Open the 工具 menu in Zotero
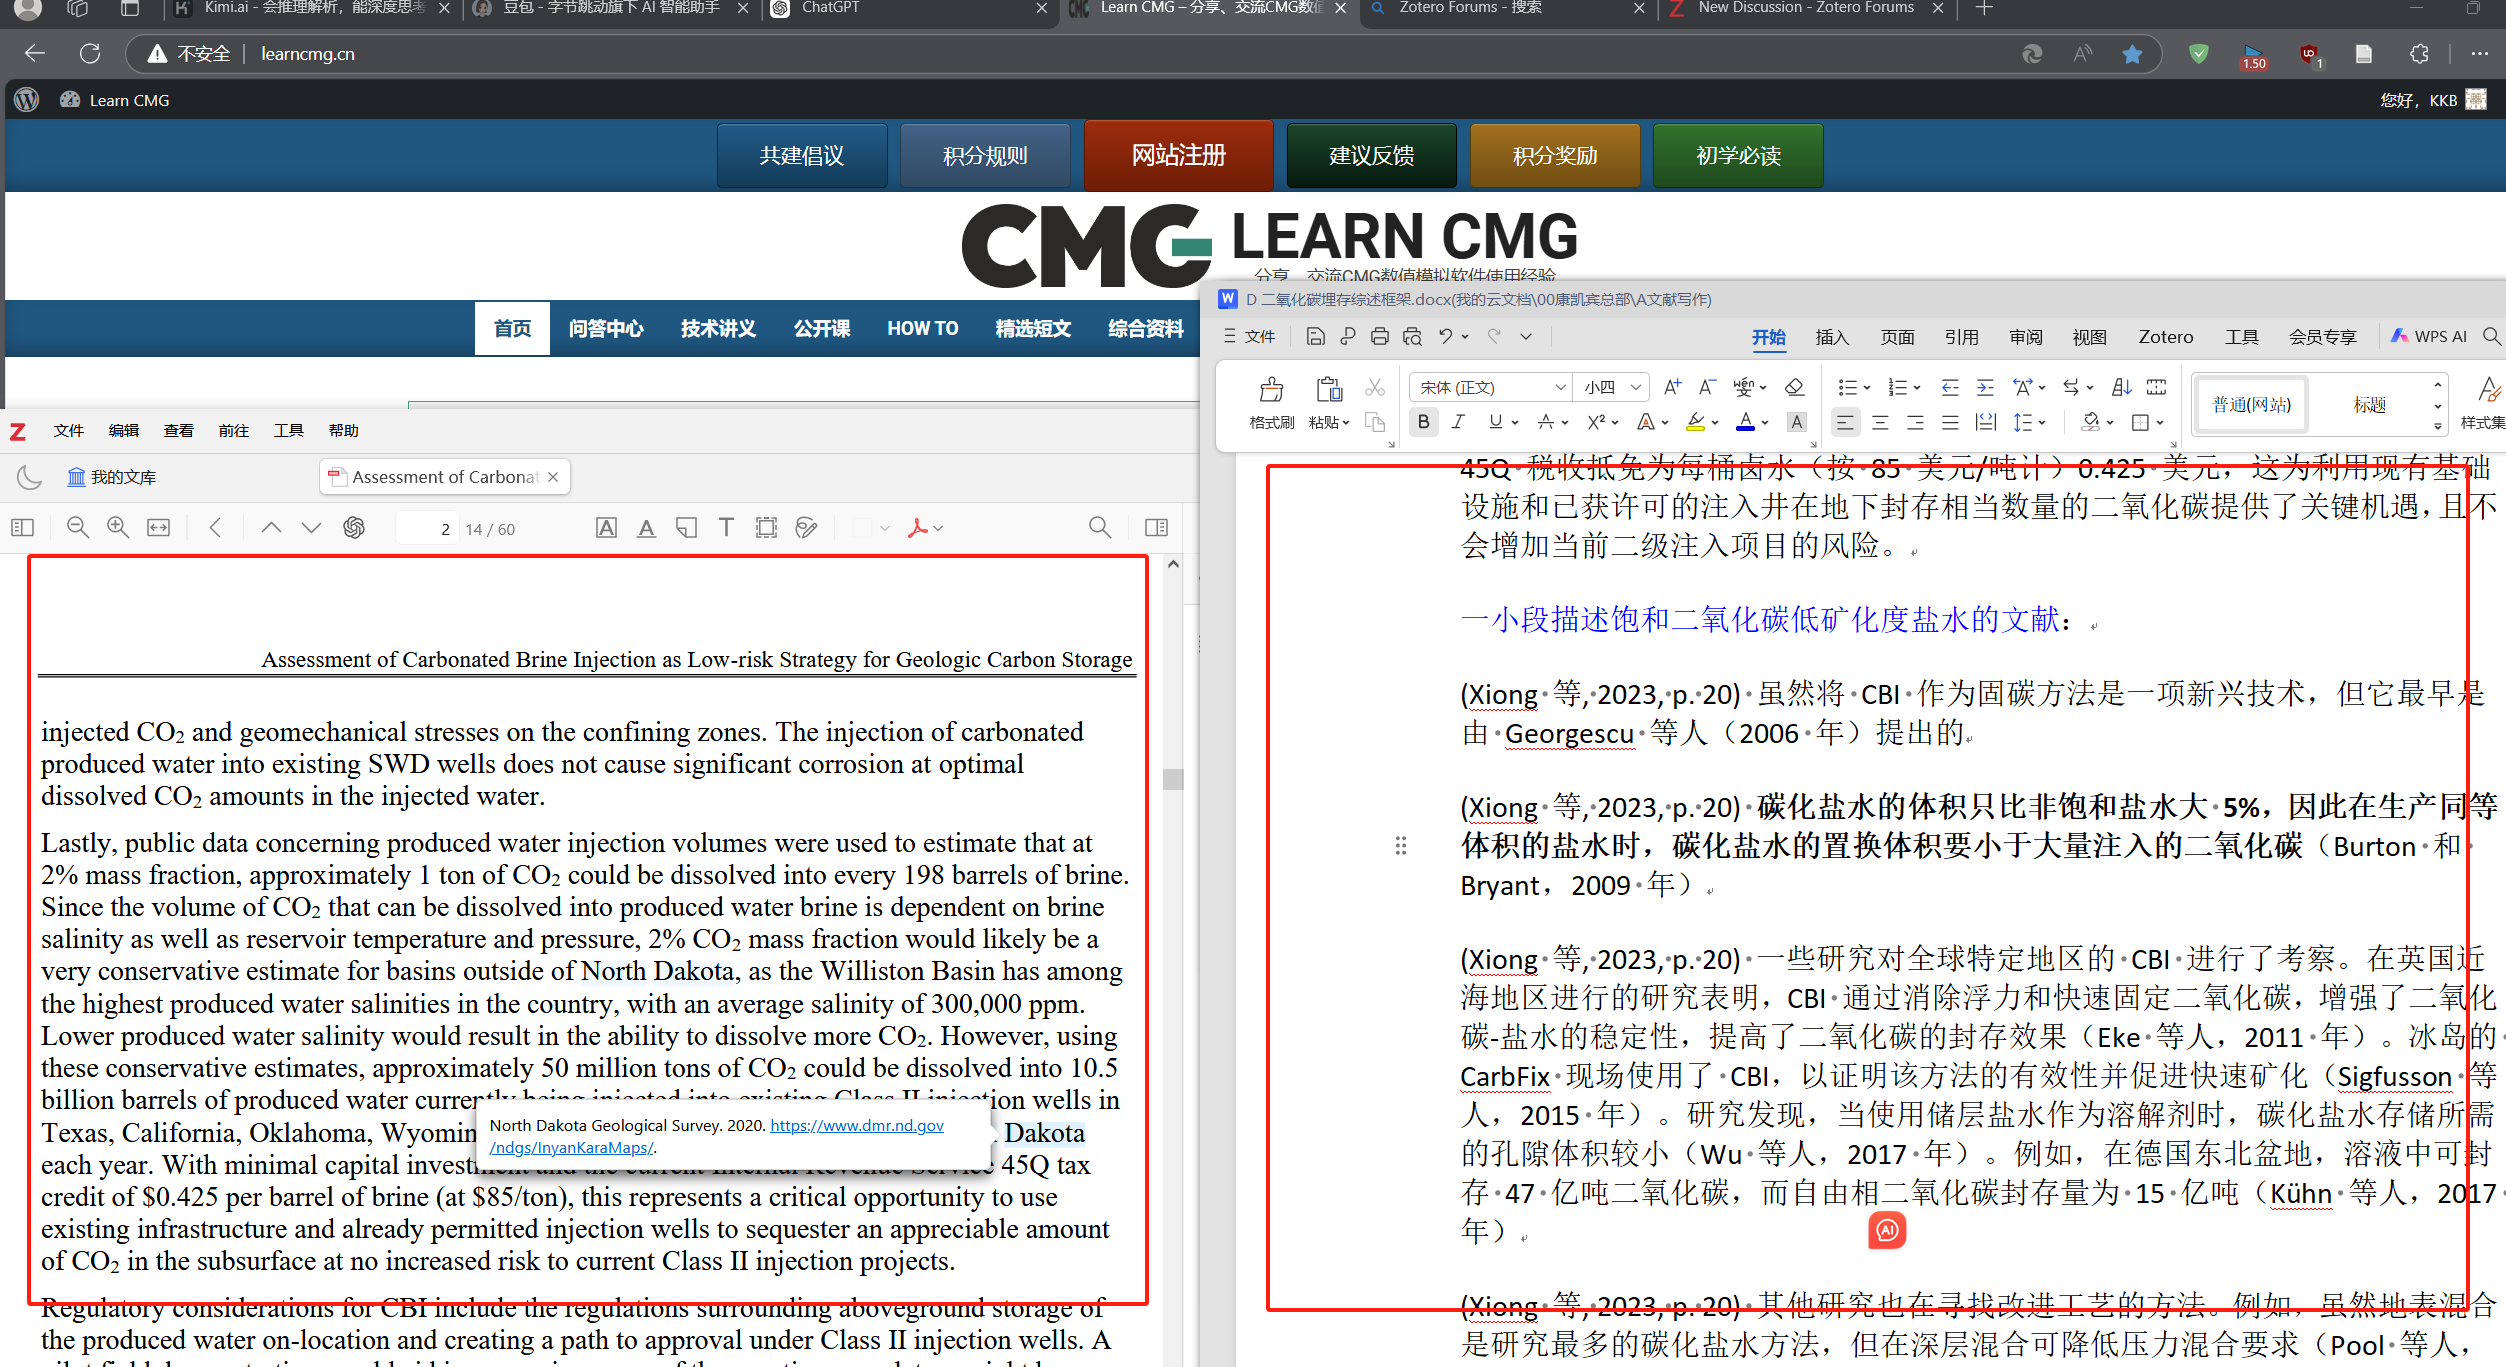Viewport: 2506px width, 1367px height. [x=288, y=430]
